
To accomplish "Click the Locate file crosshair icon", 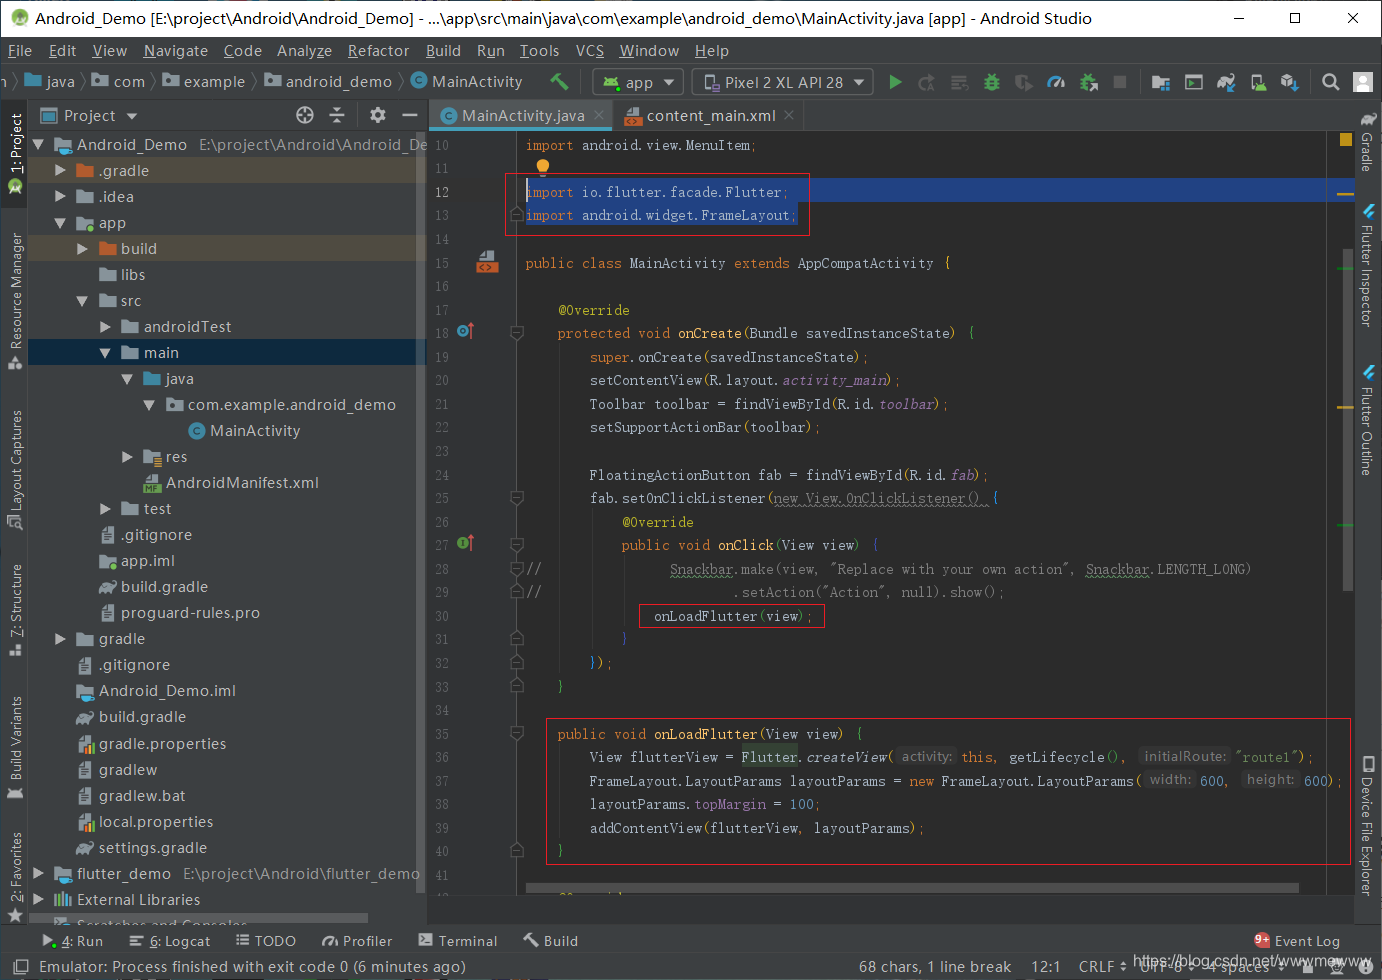I will click(305, 115).
